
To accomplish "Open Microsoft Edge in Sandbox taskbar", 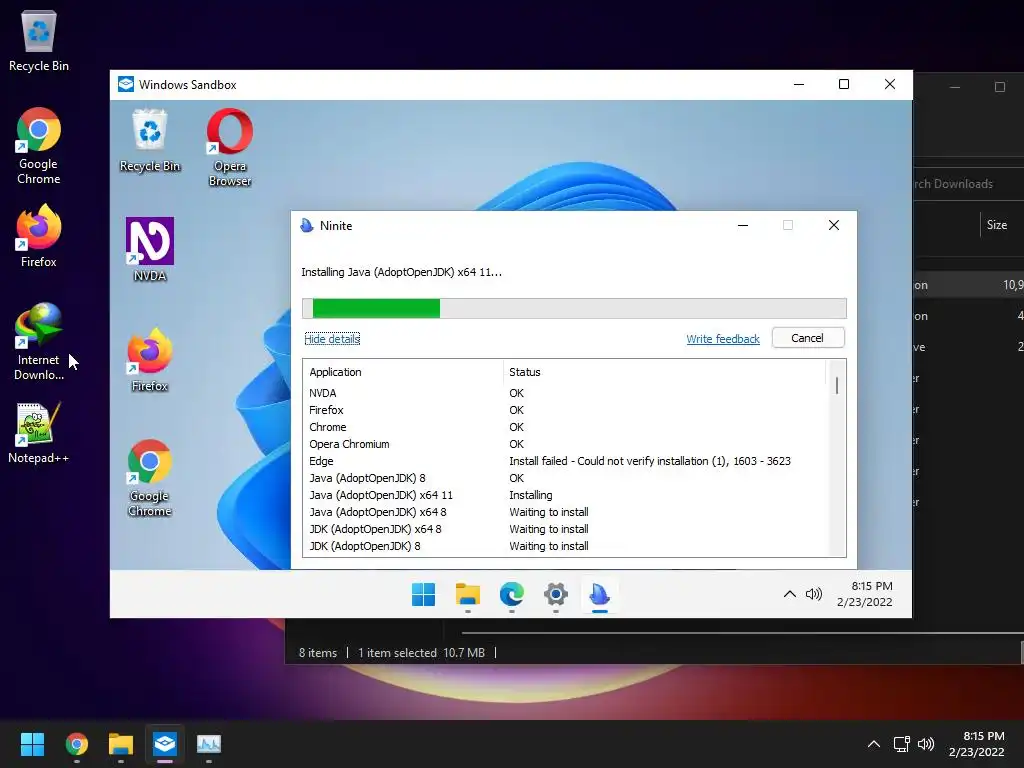I will [x=511, y=594].
